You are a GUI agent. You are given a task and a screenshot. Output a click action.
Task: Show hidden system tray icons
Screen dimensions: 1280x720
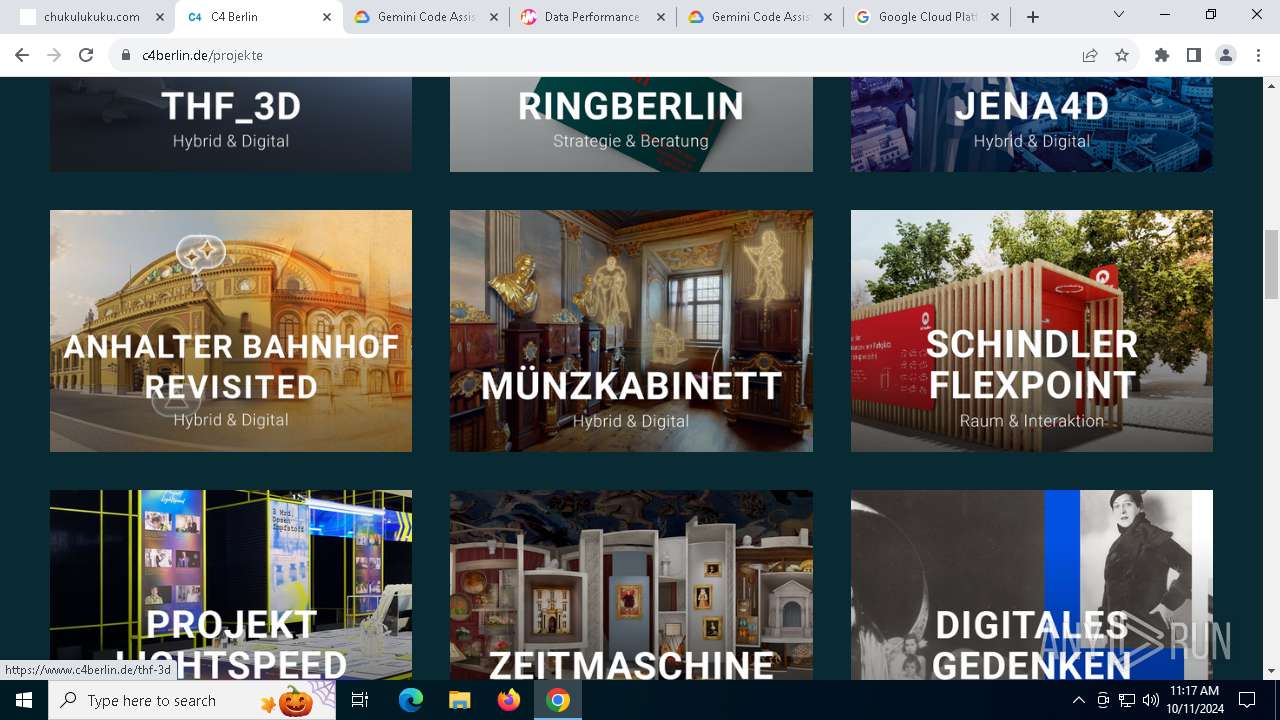1078,700
